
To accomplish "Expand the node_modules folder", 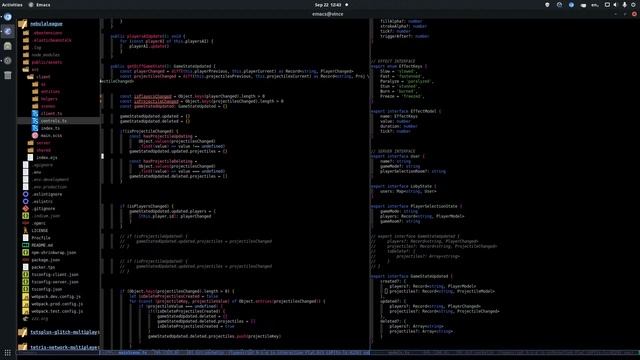I will (45, 55).
